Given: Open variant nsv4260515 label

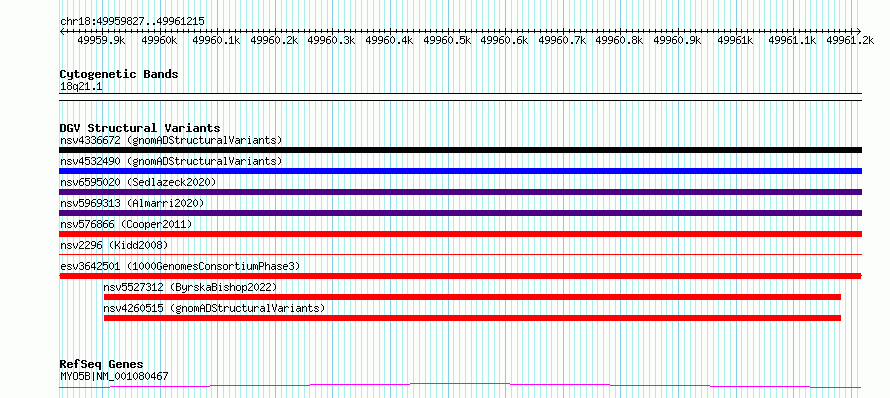Looking at the screenshot, I should [214, 308].
